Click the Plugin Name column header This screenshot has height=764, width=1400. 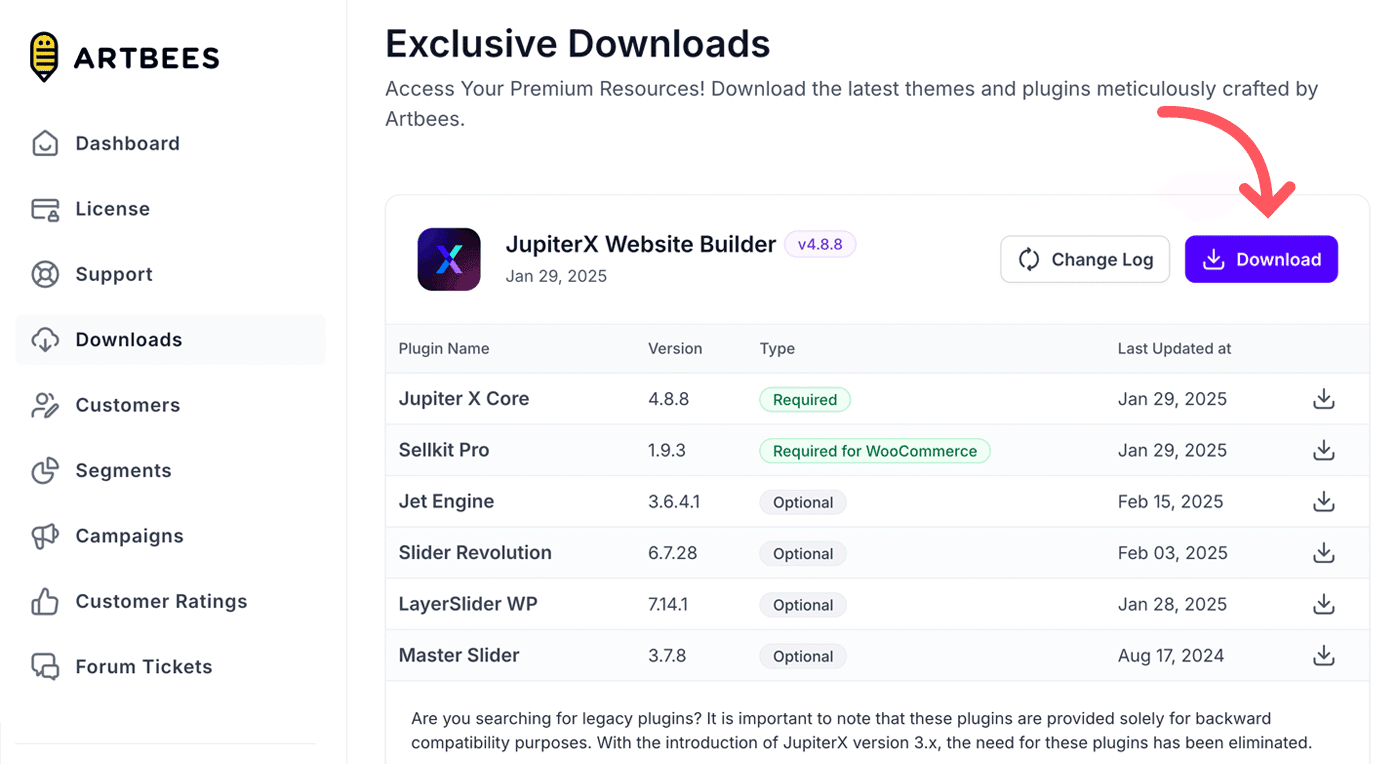tap(444, 349)
